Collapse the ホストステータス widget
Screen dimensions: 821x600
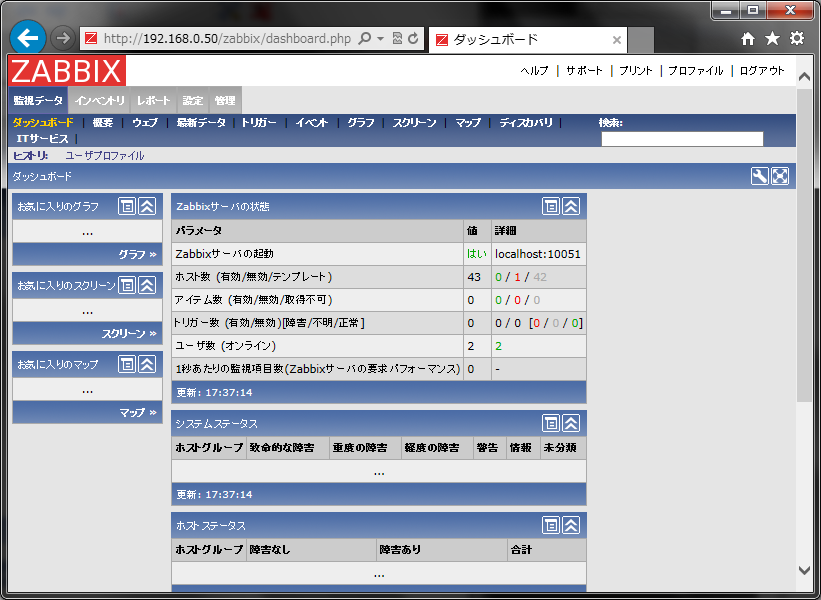coord(571,525)
